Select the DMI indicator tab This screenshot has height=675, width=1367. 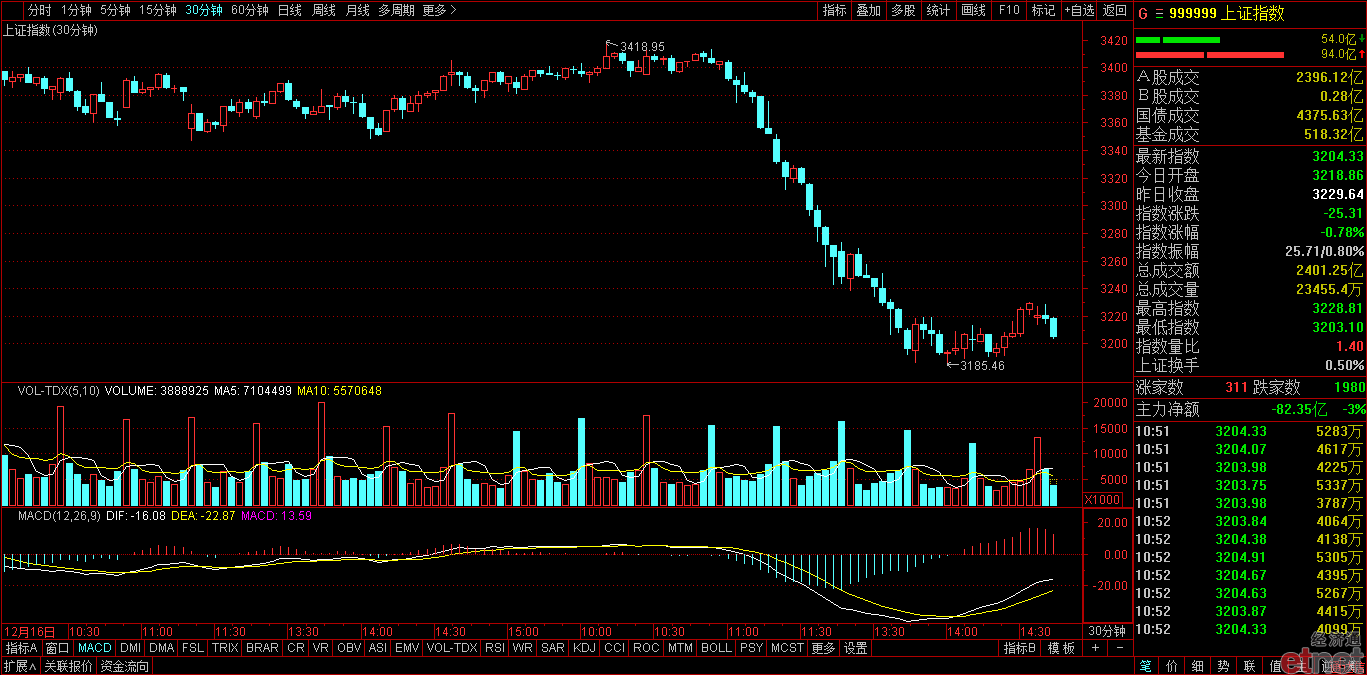coord(131,648)
